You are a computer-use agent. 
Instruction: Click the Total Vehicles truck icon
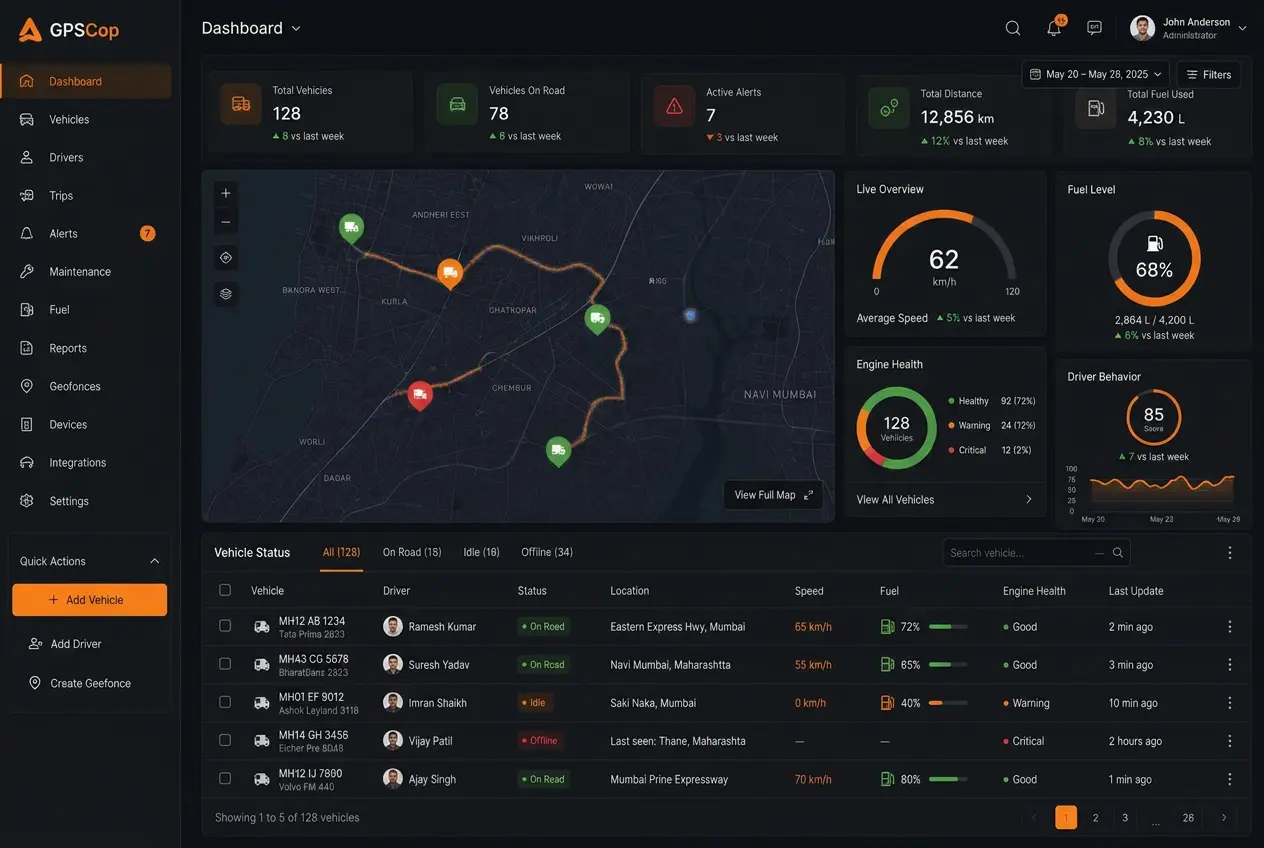pos(241,104)
